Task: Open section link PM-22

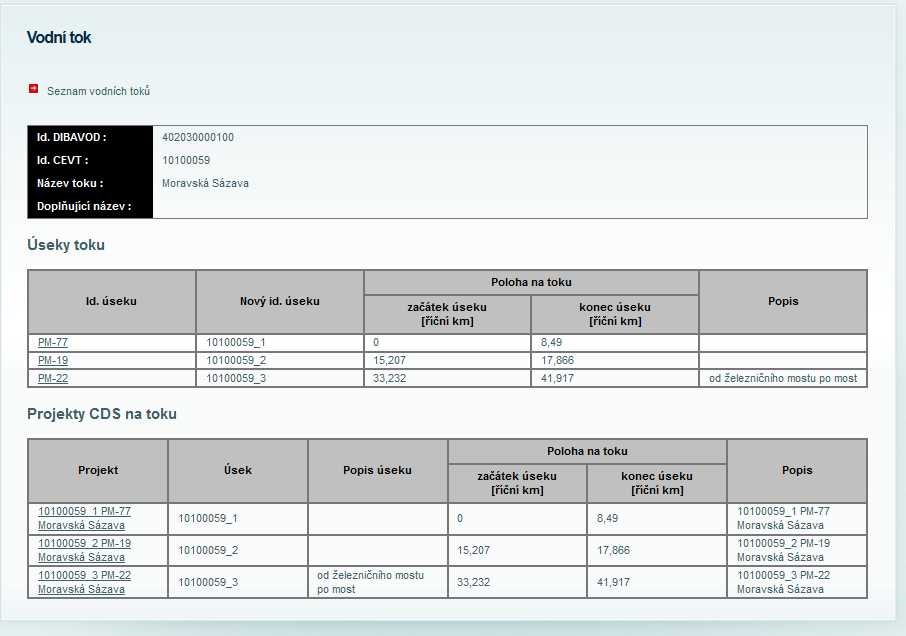Action: (53, 378)
